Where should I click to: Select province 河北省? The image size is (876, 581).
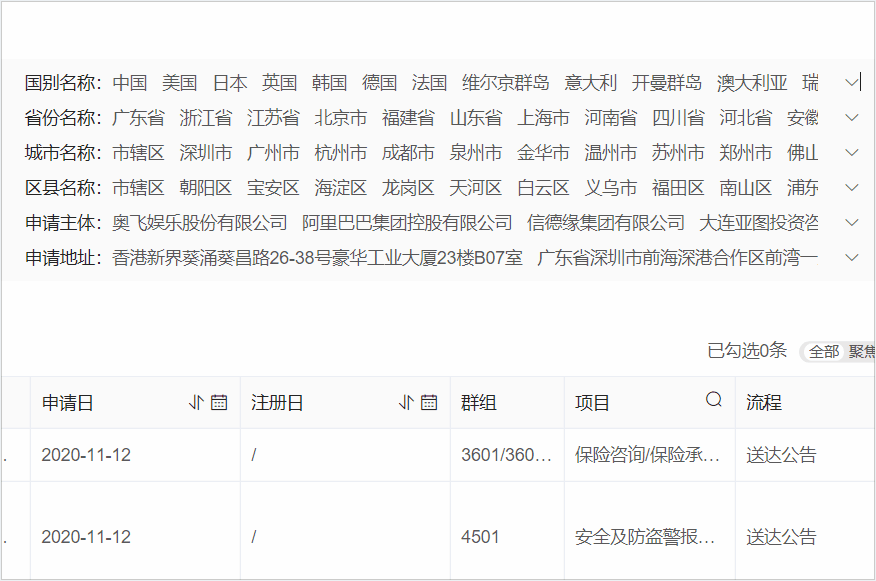click(746, 118)
